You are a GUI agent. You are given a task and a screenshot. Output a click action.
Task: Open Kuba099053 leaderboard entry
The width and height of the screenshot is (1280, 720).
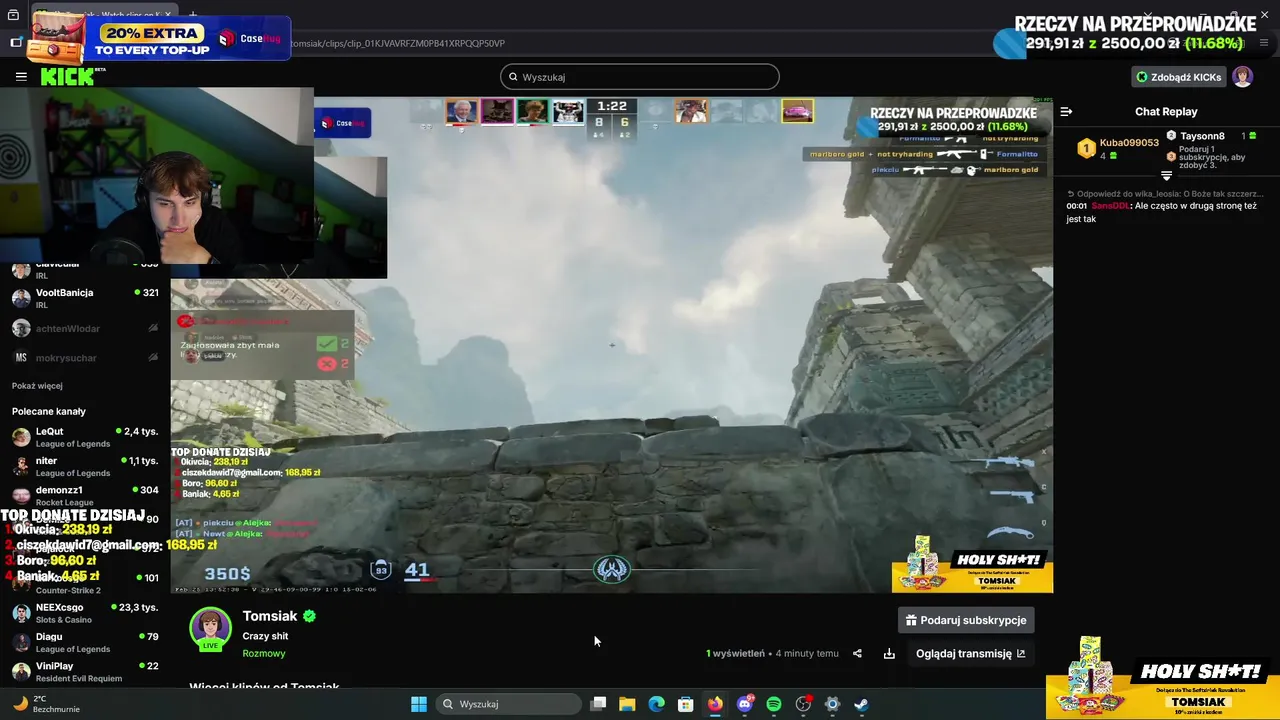tap(1128, 143)
